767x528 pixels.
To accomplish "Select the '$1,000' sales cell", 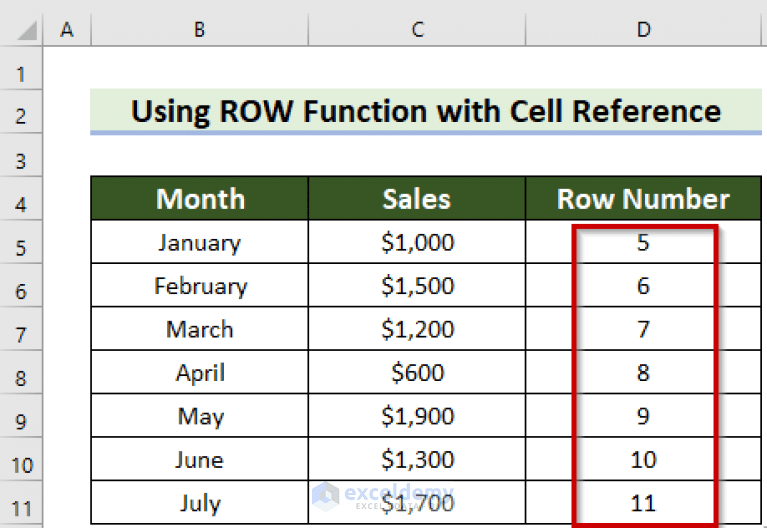I will click(x=417, y=242).
